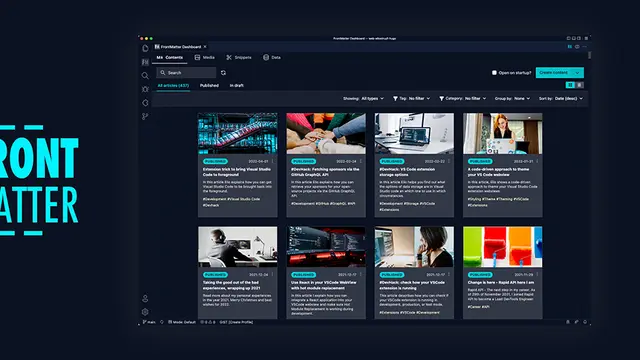Screen dimensions: 640x360
Task: Select the 'In draft' filter tab
Action: pyautogui.click(x=237, y=85)
